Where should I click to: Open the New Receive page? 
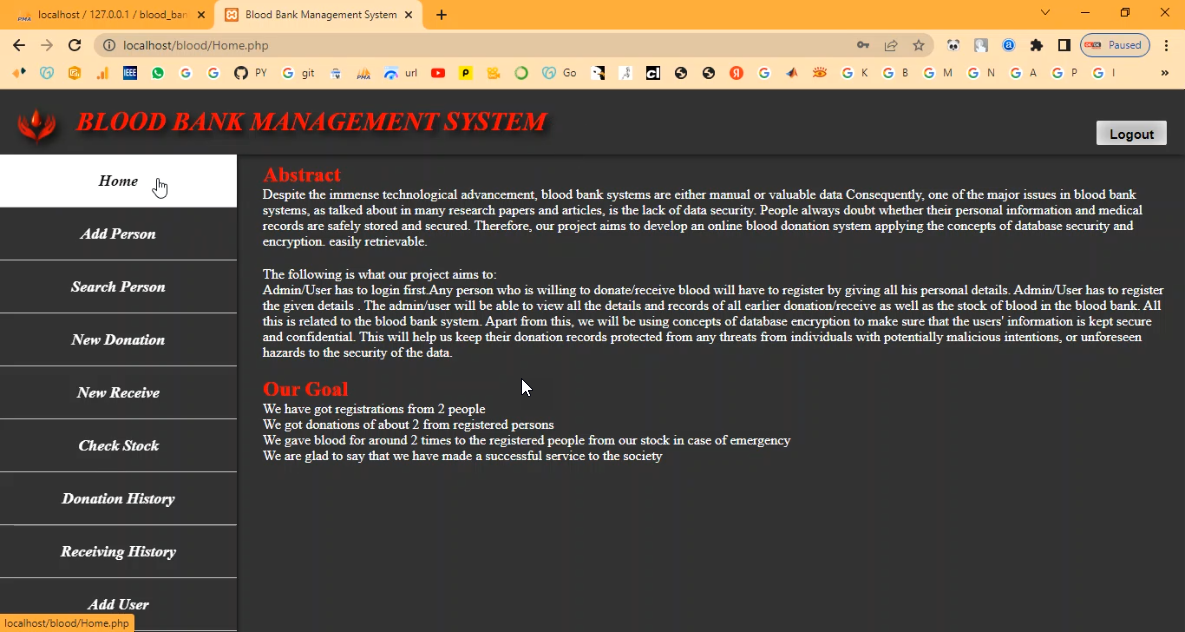pyautogui.click(x=118, y=392)
